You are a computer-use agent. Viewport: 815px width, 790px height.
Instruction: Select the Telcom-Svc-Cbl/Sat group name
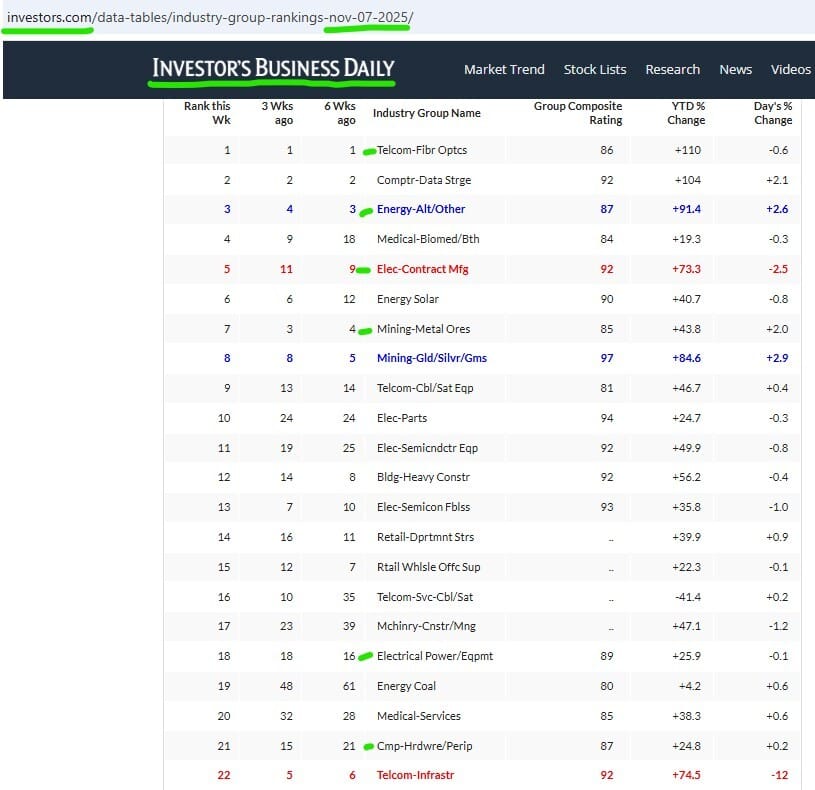tap(425, 597)
